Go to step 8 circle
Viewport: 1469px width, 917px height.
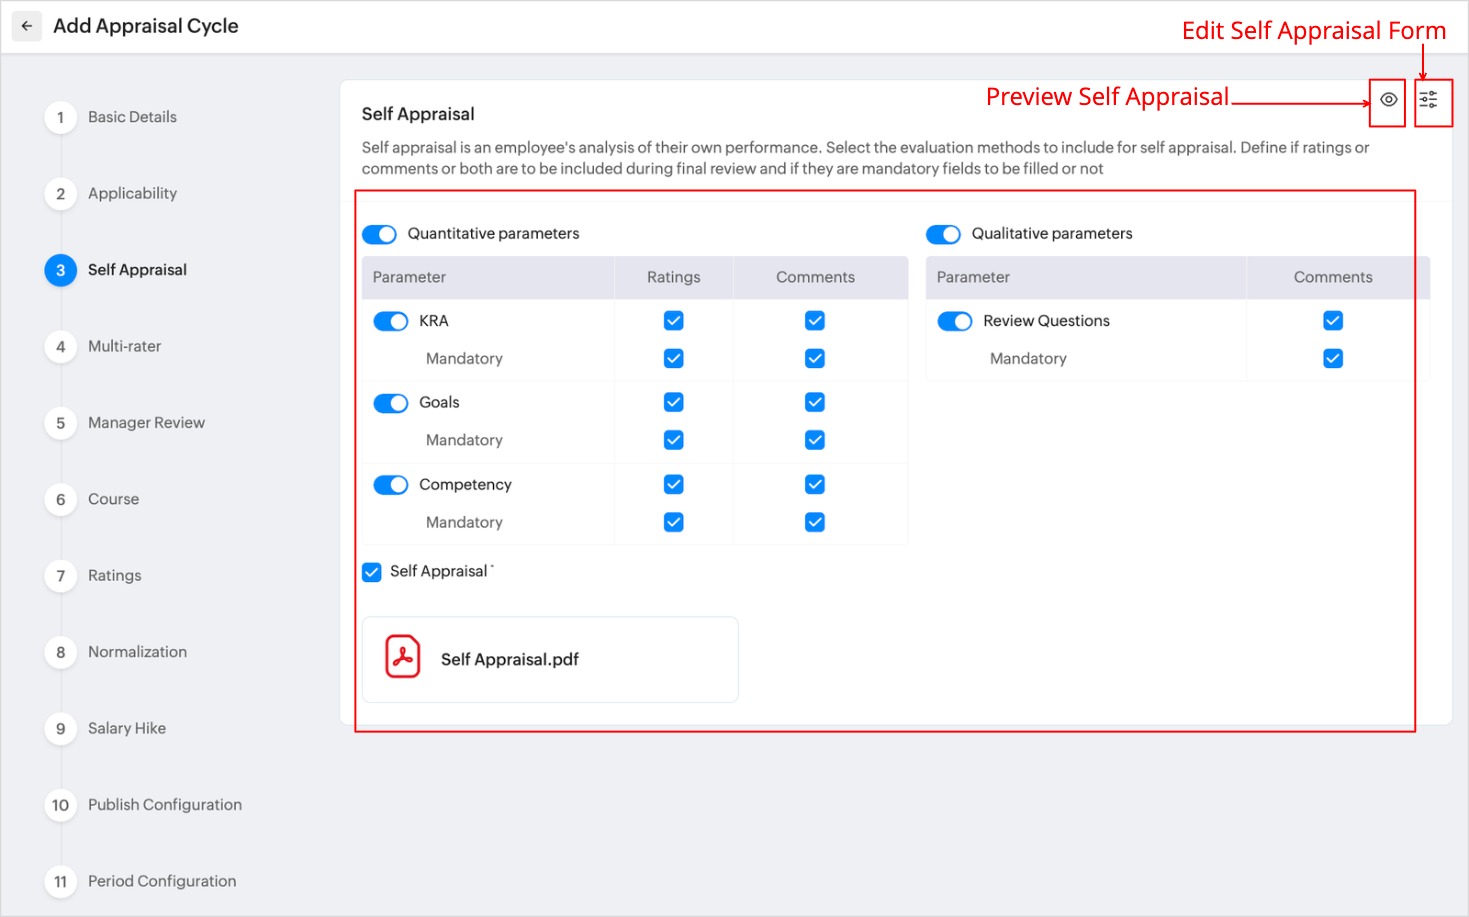point(61,652)
